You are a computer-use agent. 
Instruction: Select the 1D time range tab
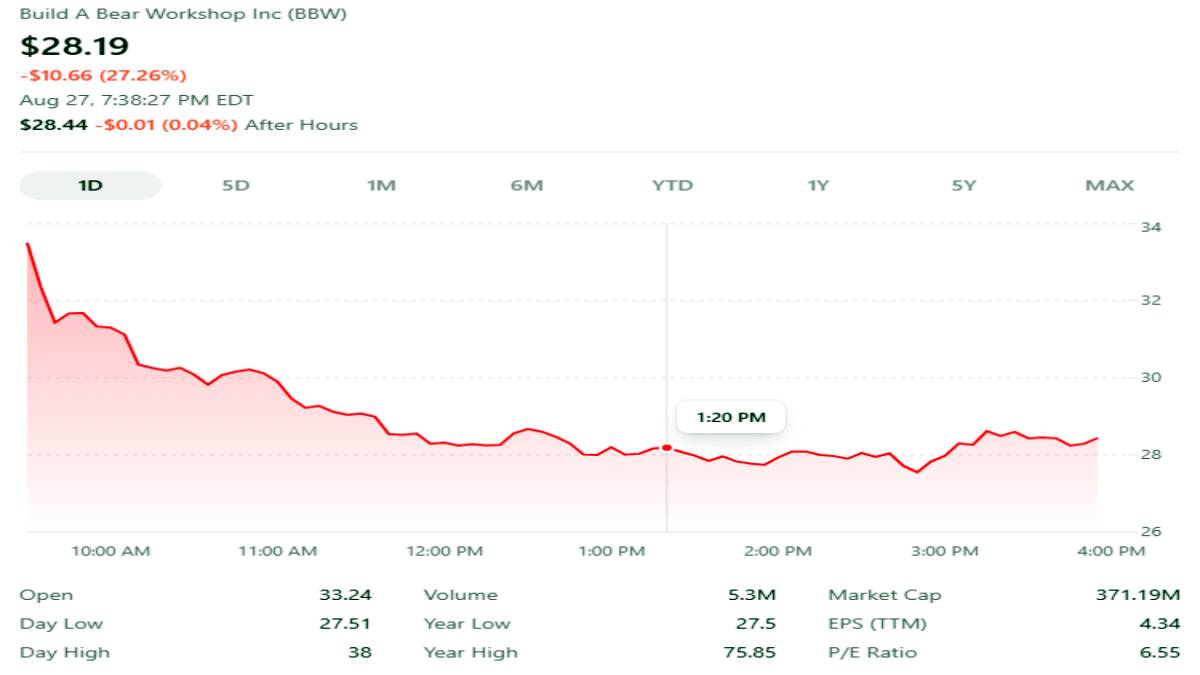tap(90, 185)
